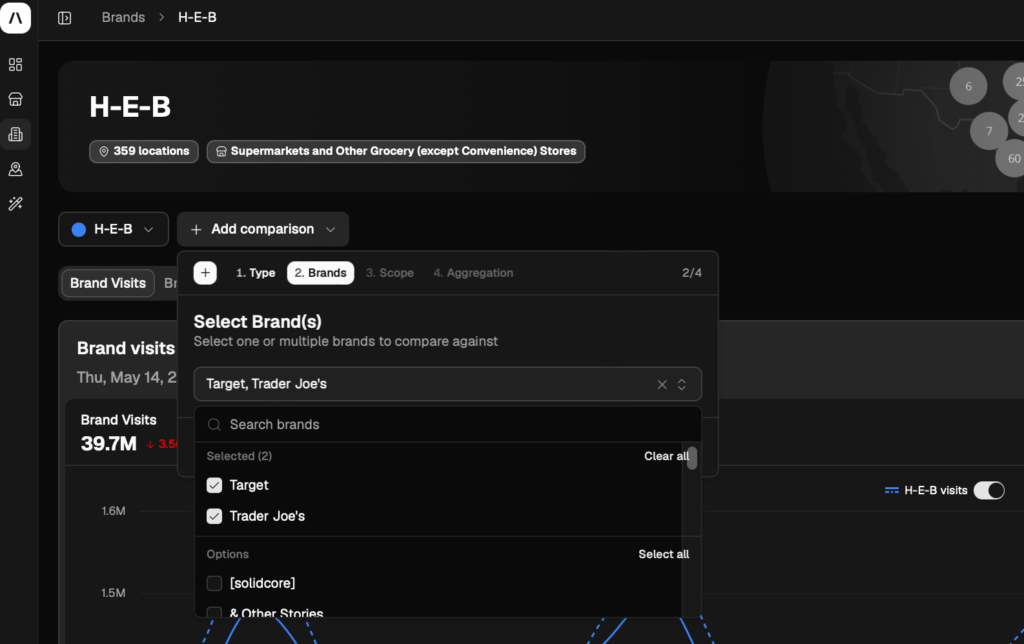Click the brand list scrollbar thumb

[692, 457]
